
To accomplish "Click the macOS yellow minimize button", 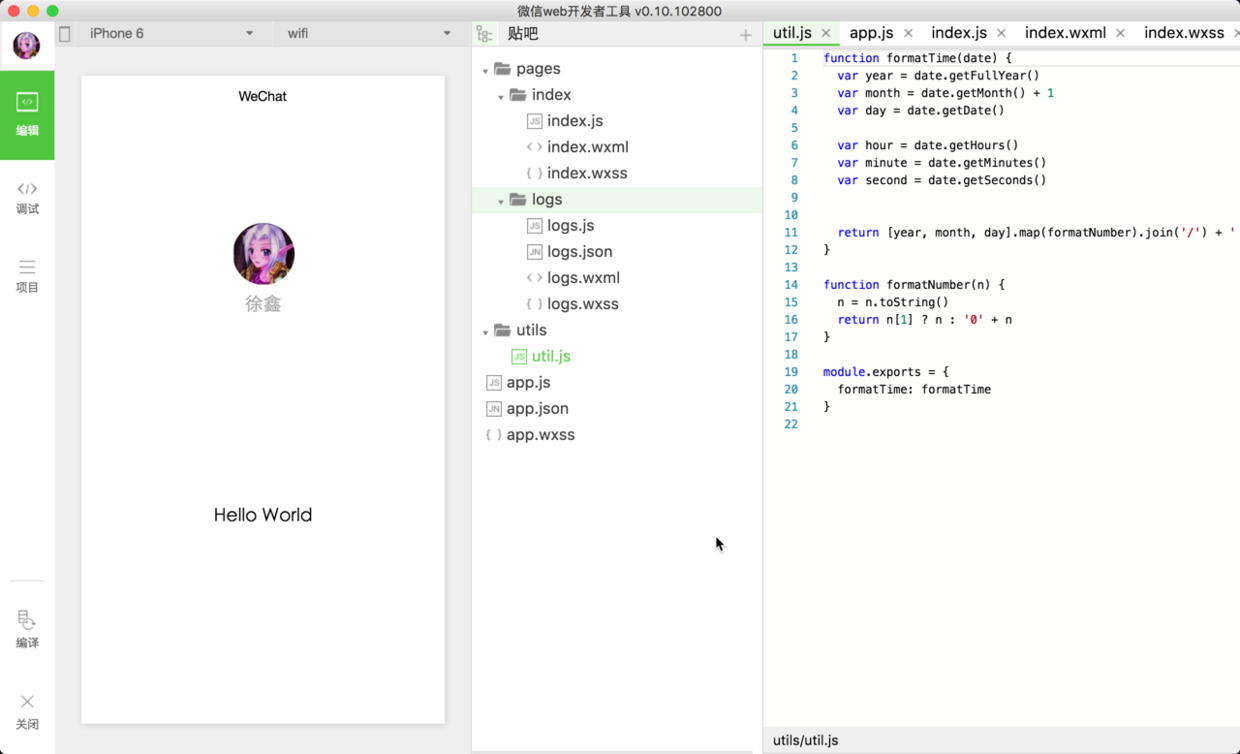I will (x=33, y=11).
